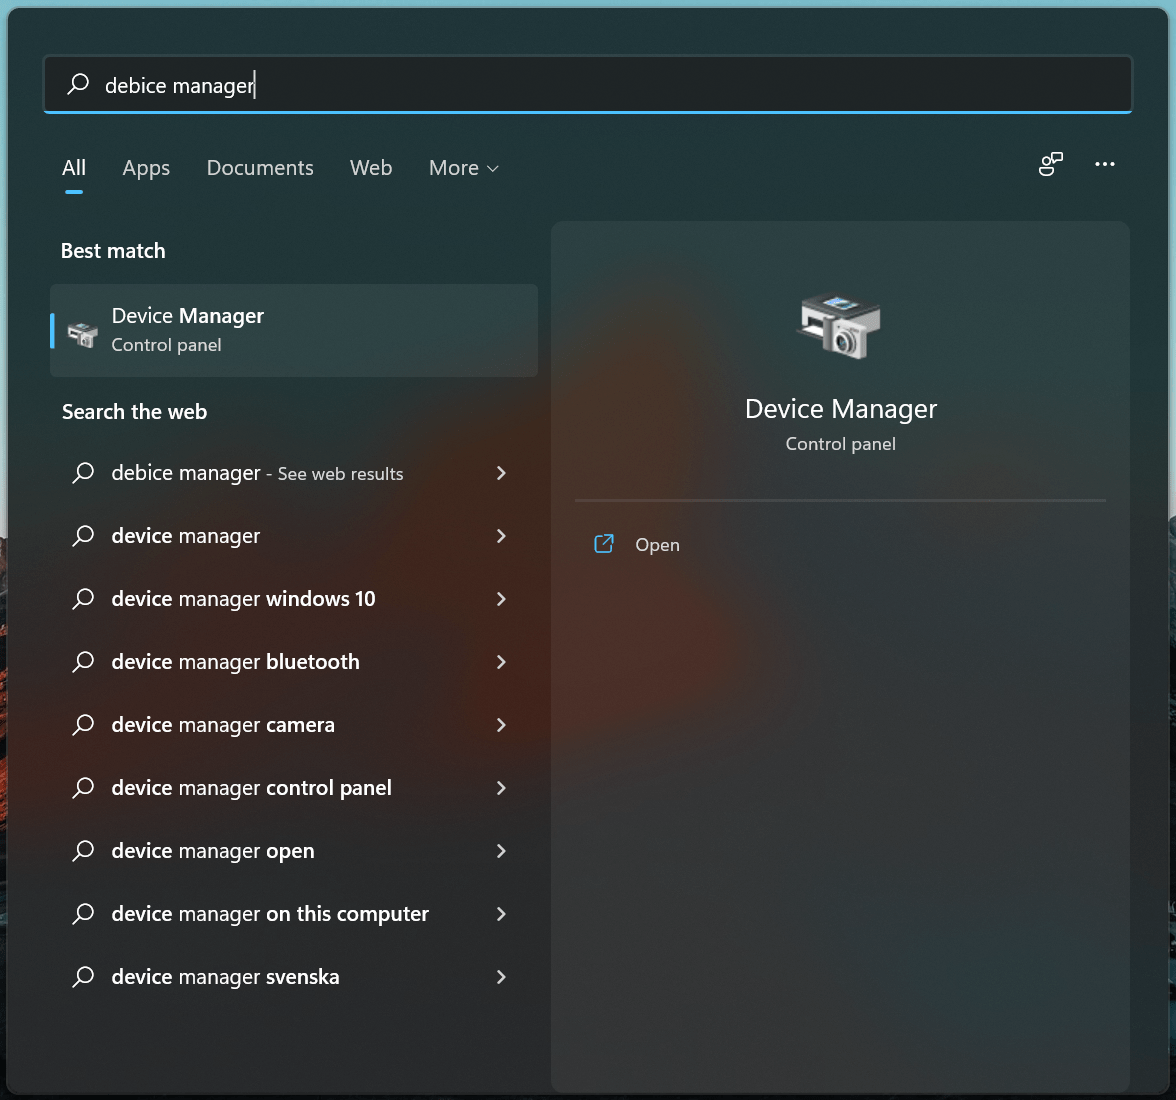Select the Web filter tab
Viewport: 1176px width, 1100px height.
click(371, 168)
